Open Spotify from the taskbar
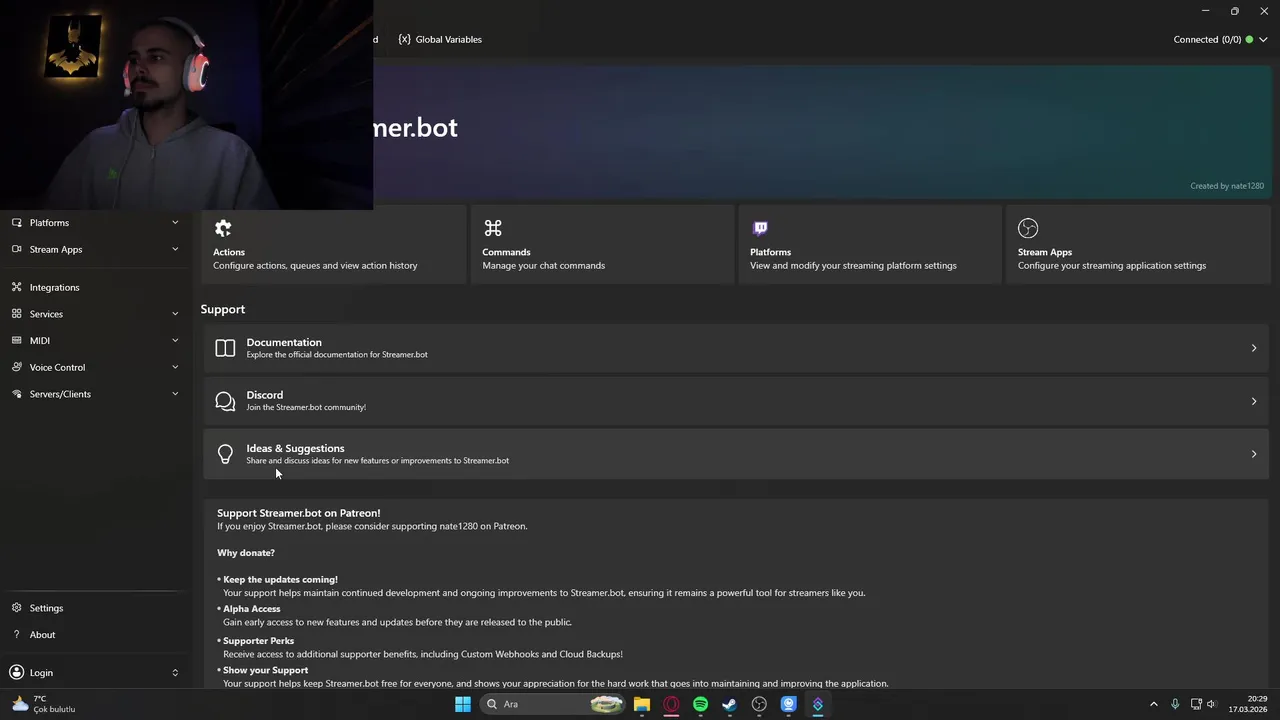 700,704
